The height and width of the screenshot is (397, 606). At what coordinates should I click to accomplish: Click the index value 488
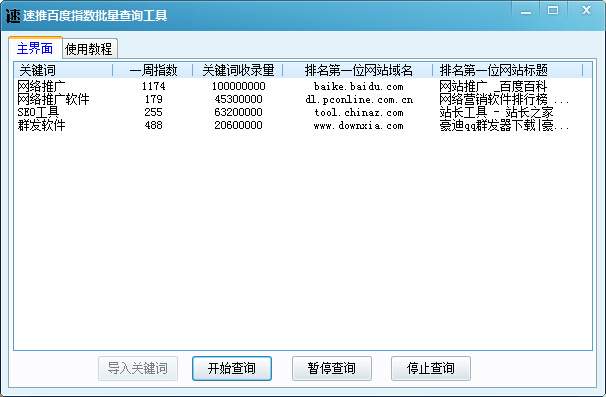click(153, 125)
